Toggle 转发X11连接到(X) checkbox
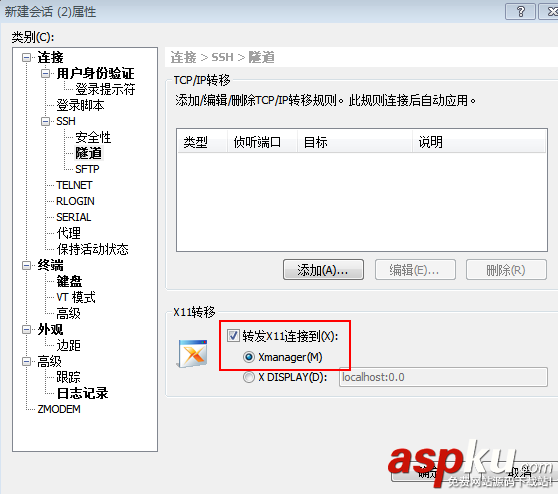Viewport: 558px width, 494px height. [x=233, y=336]
